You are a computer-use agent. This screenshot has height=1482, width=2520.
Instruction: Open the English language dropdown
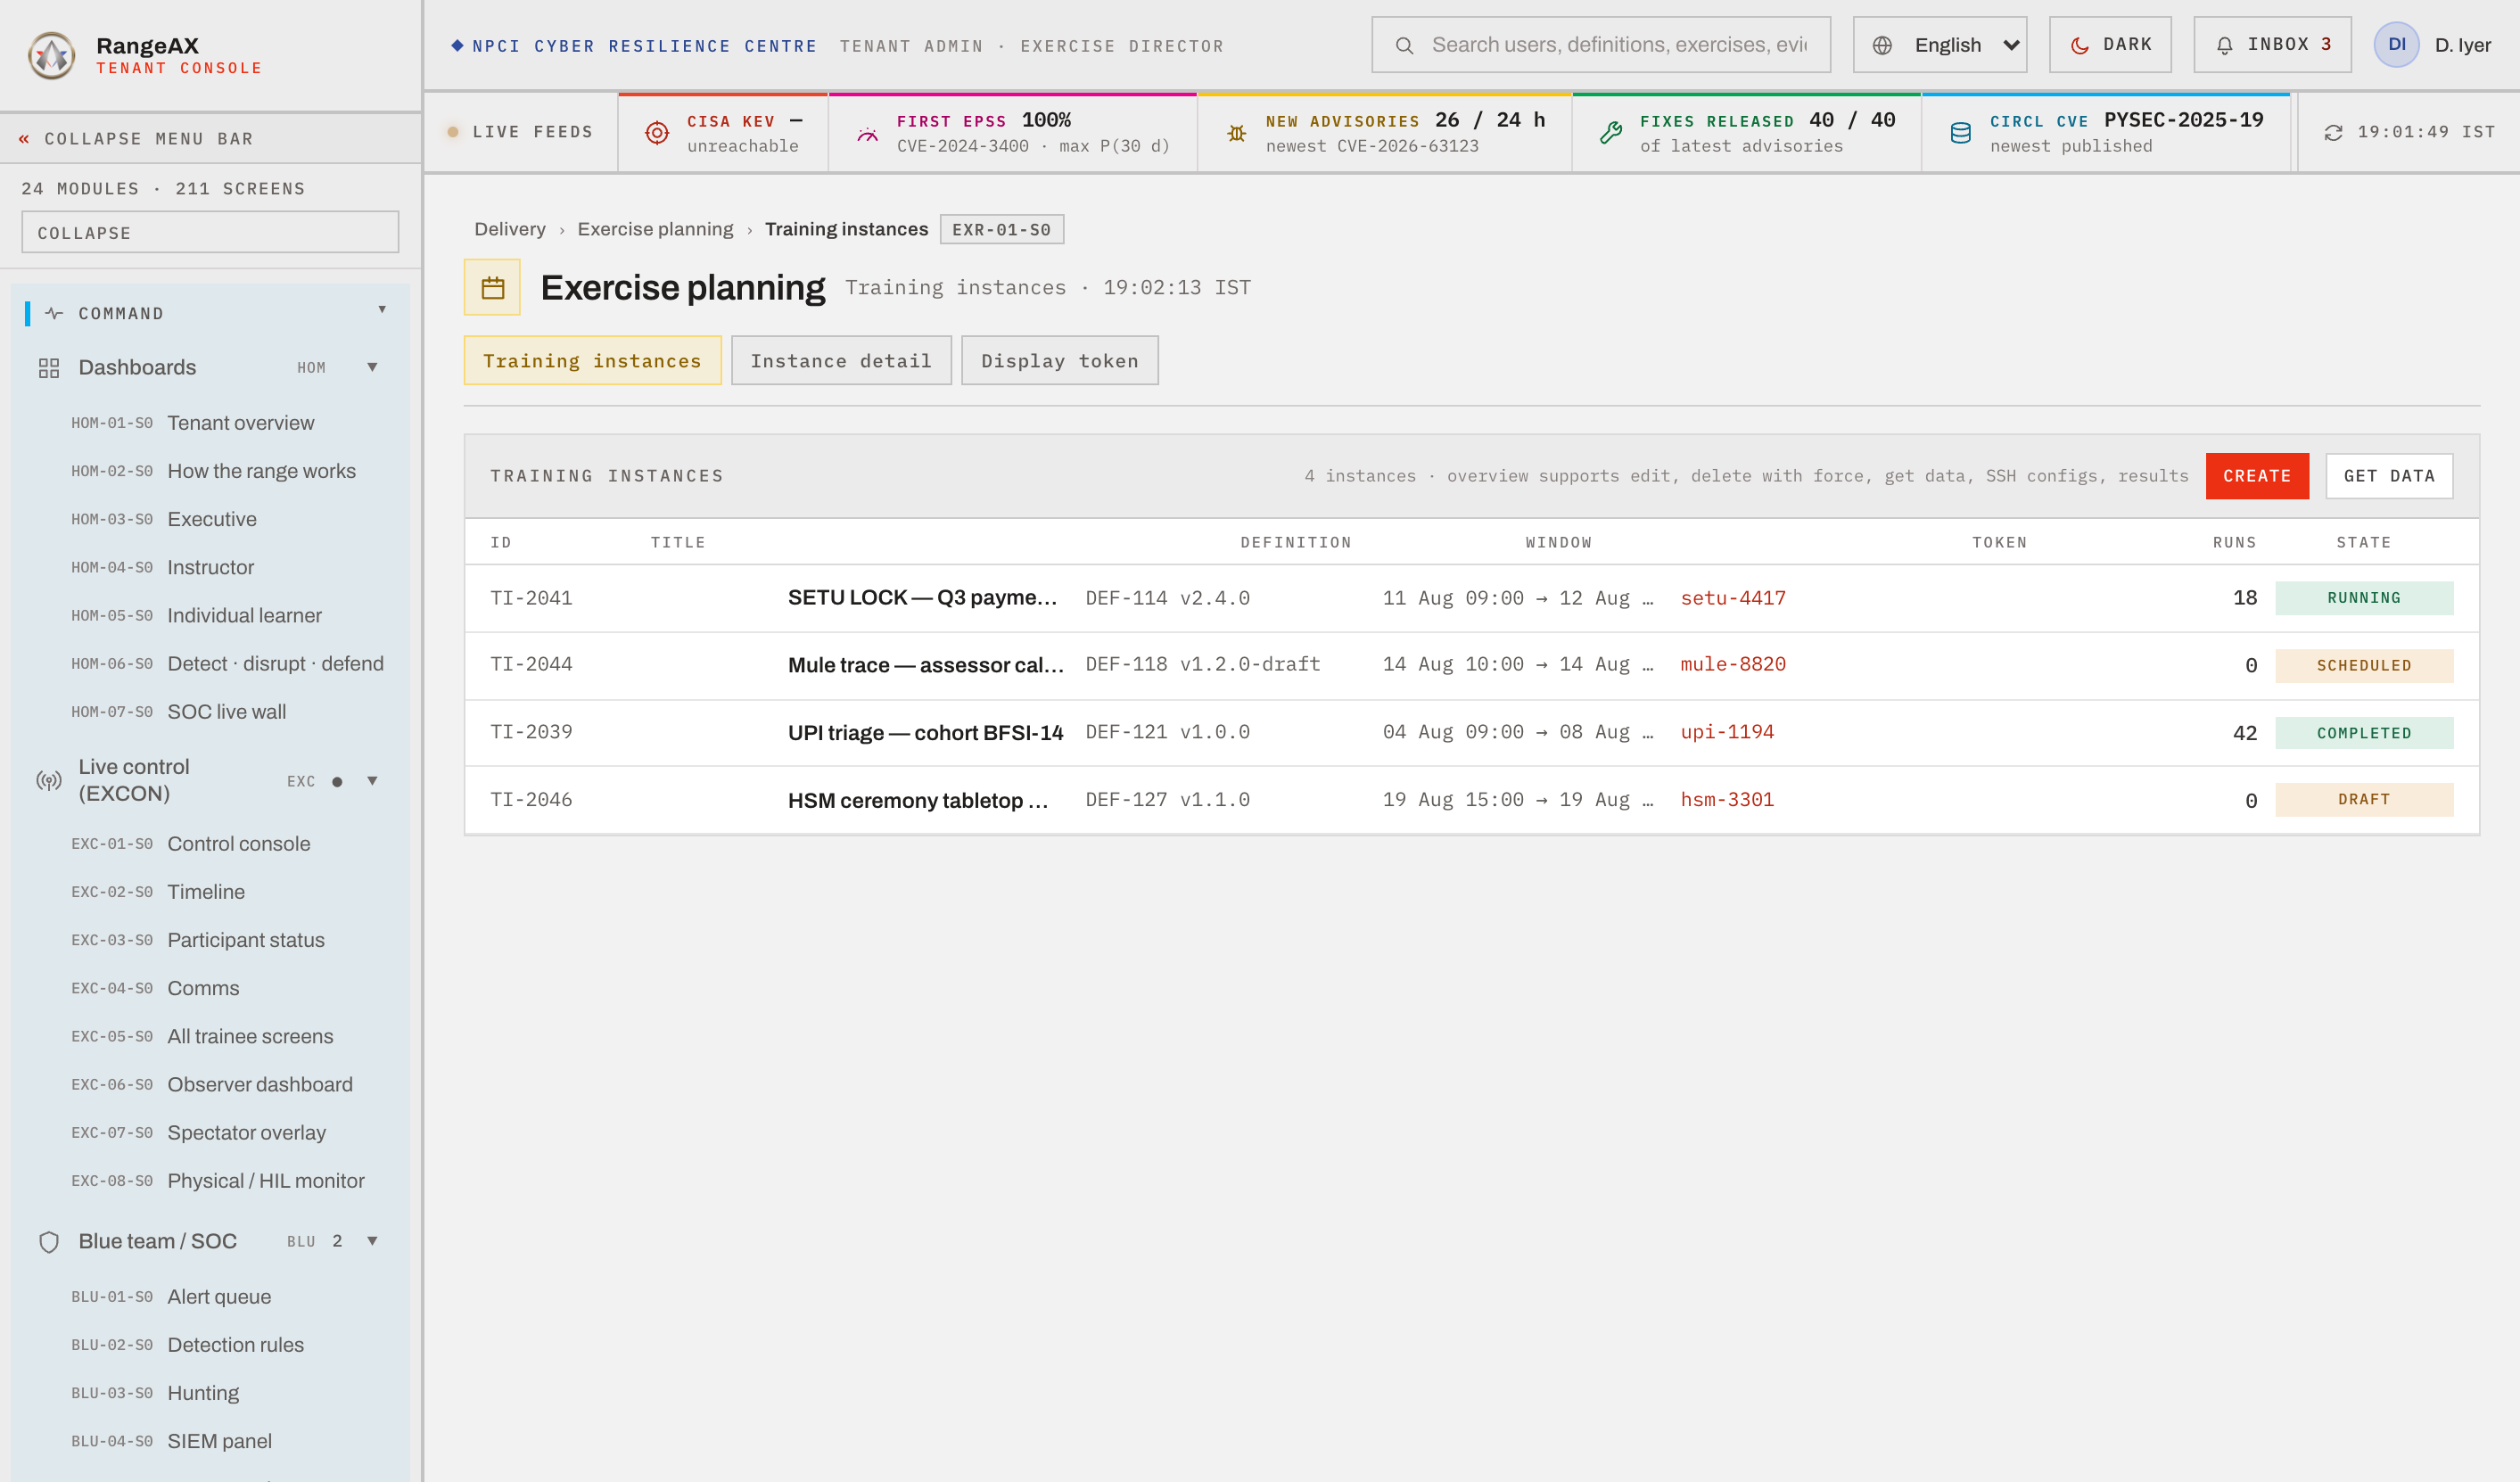pos(1940,44)
